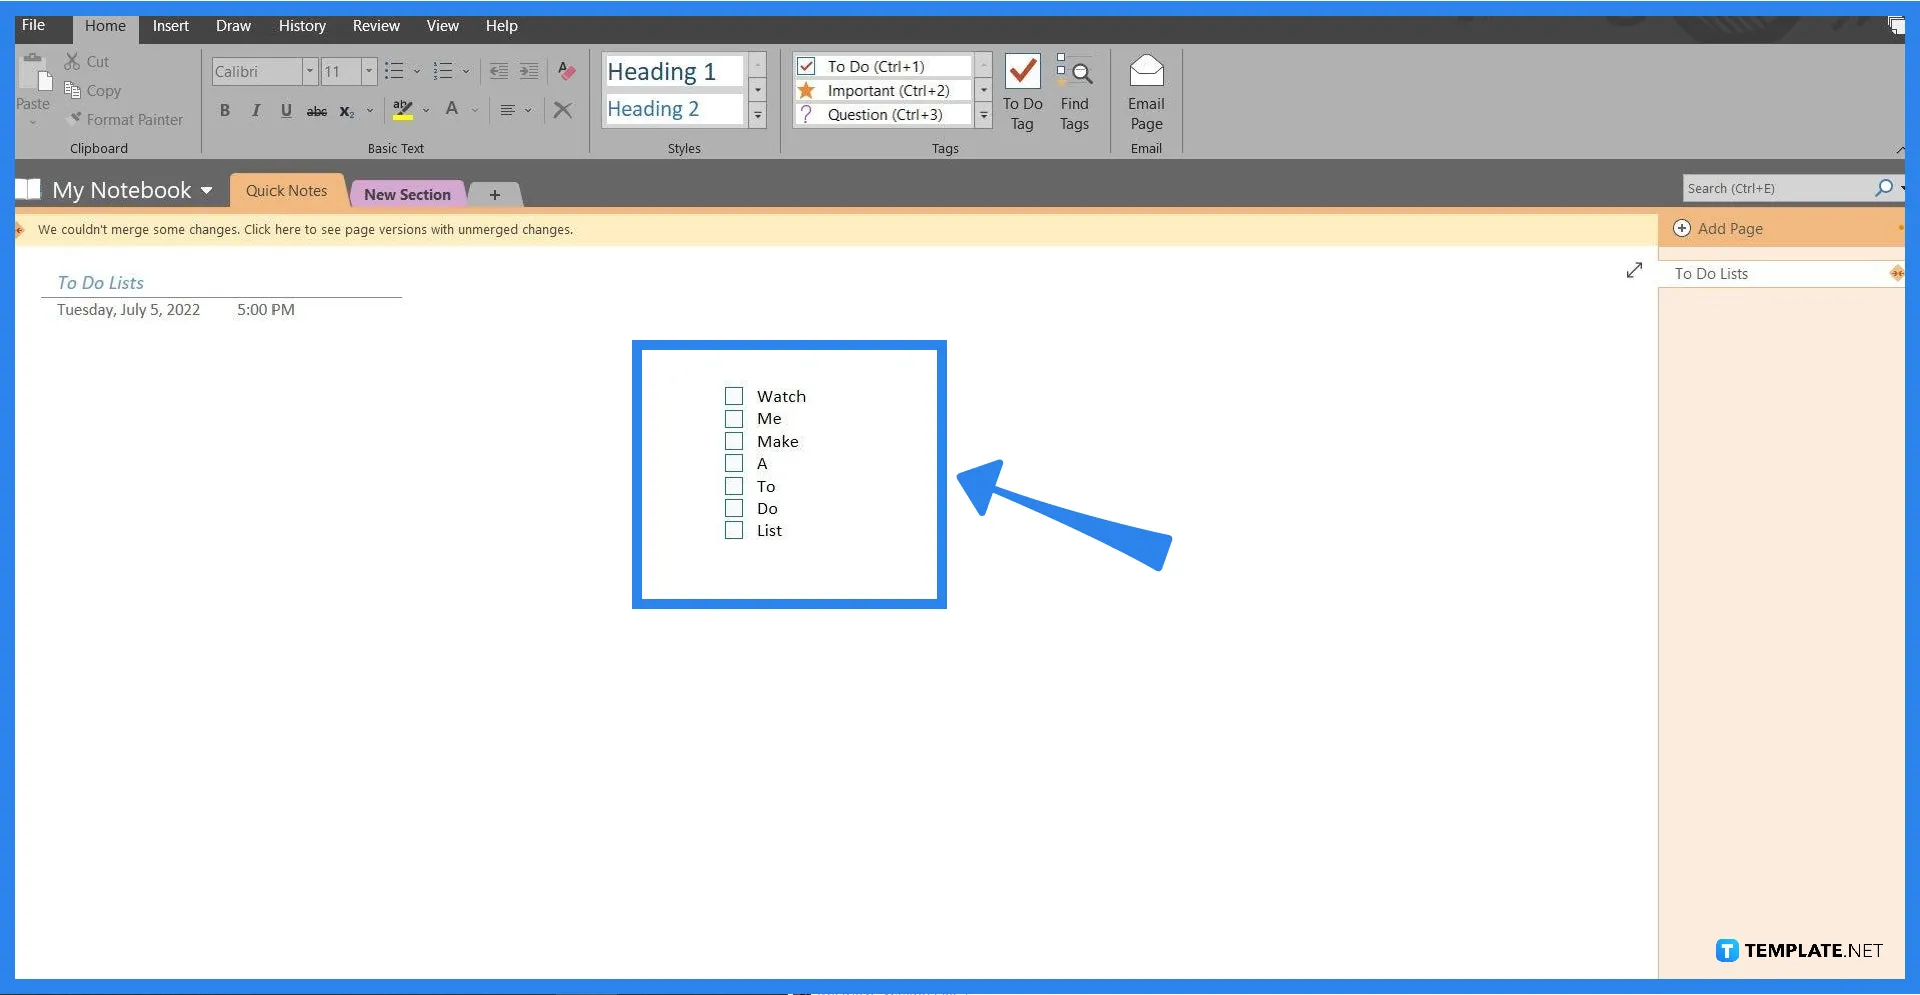
Task: Expand the Styles gallery with its lower arrow
Action: (757, 116)
